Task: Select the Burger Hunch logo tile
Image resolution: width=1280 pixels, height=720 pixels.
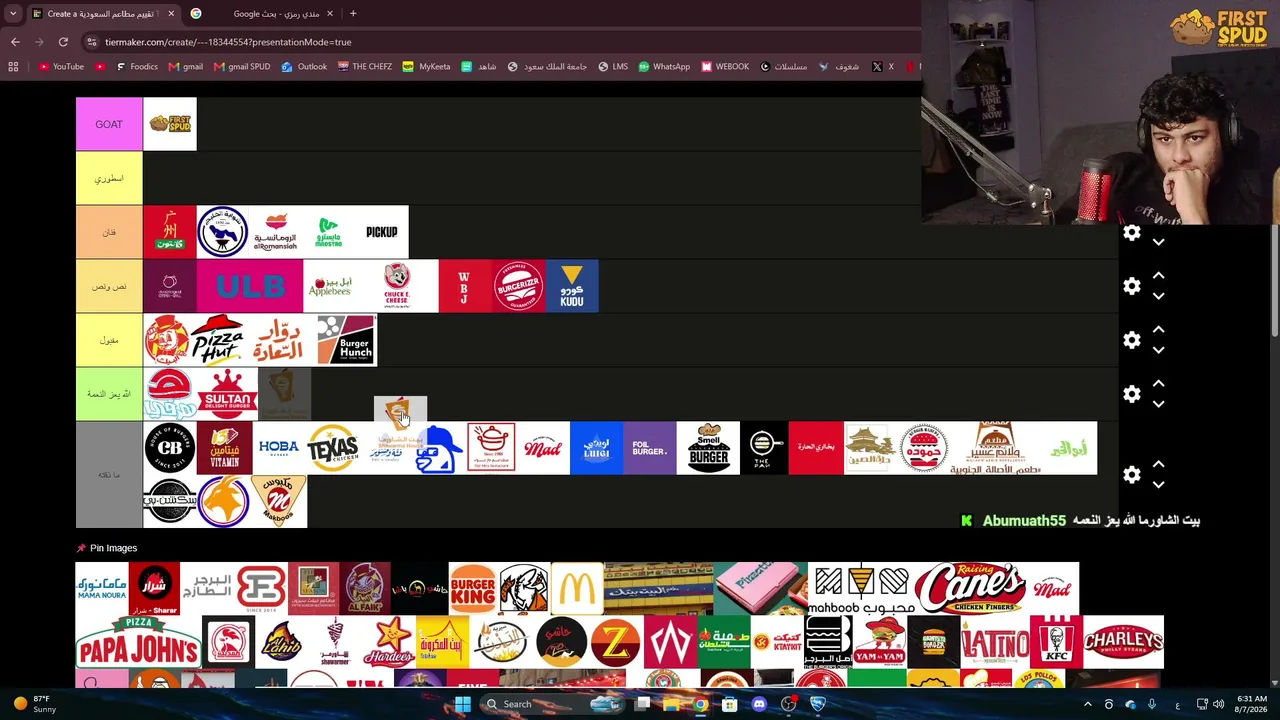Action: click(x=347, y=340)
